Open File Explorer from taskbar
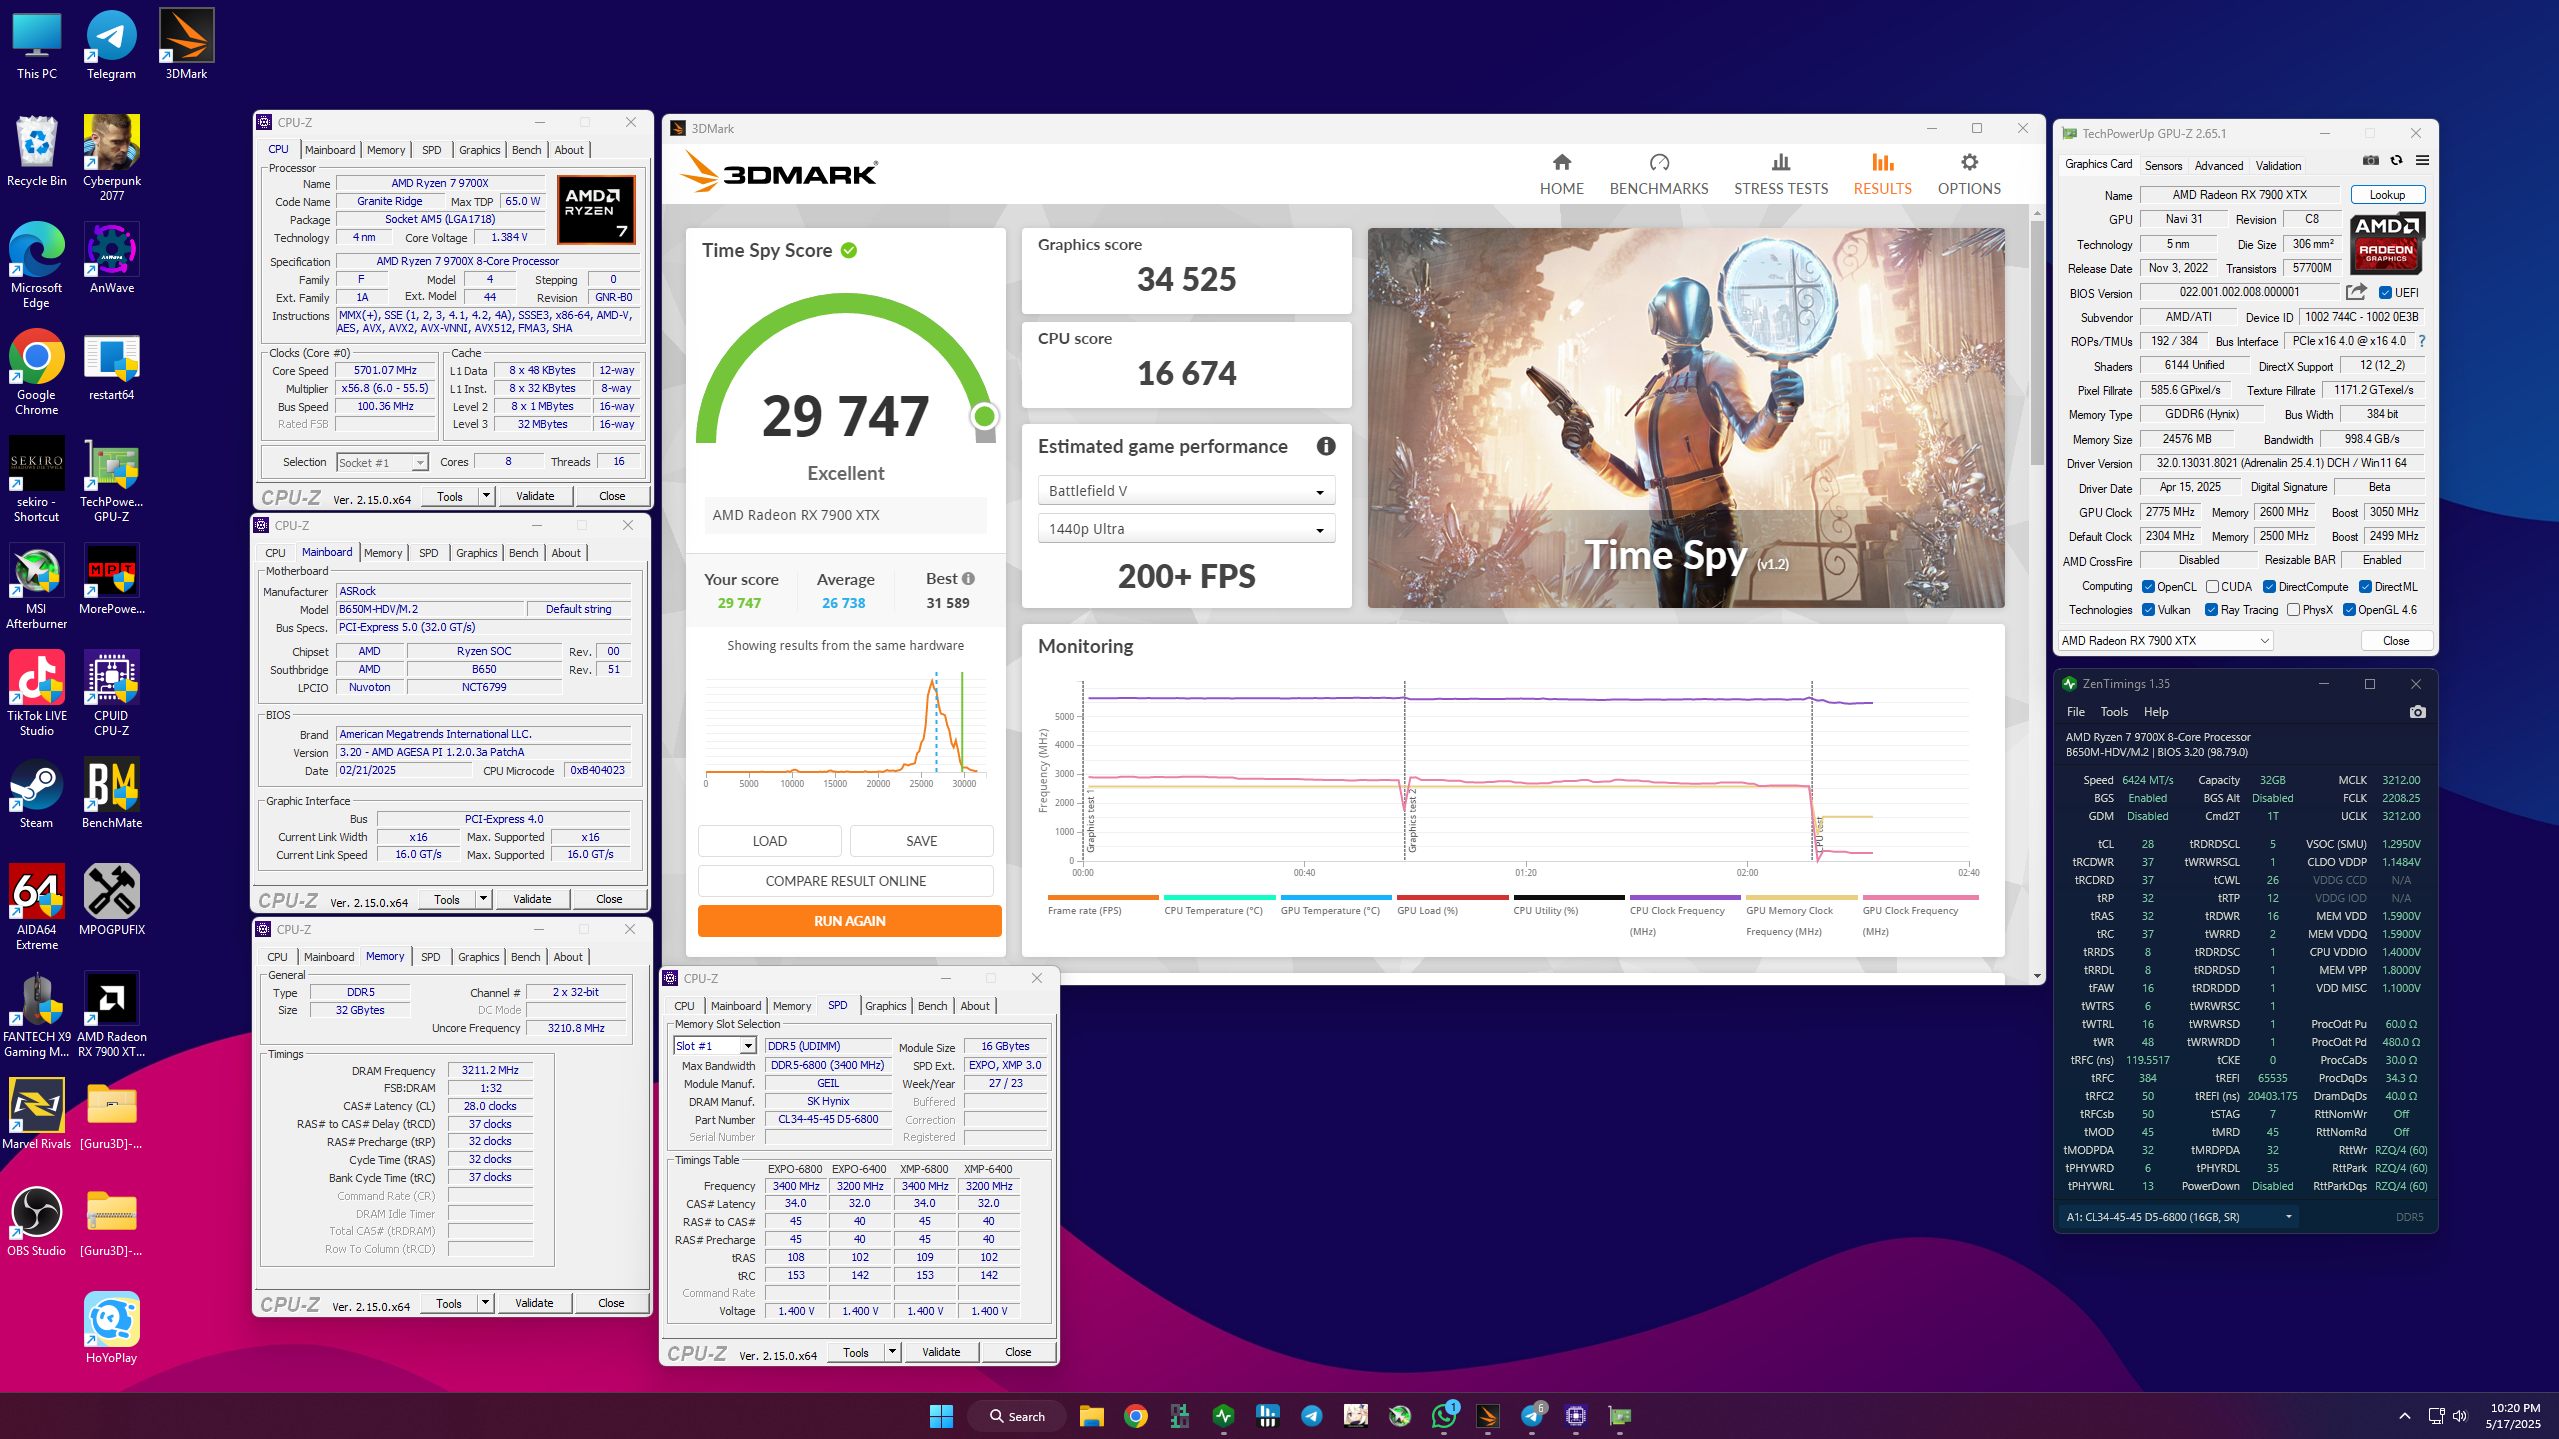Screen dimensions: 2559x1439 1091,1415
